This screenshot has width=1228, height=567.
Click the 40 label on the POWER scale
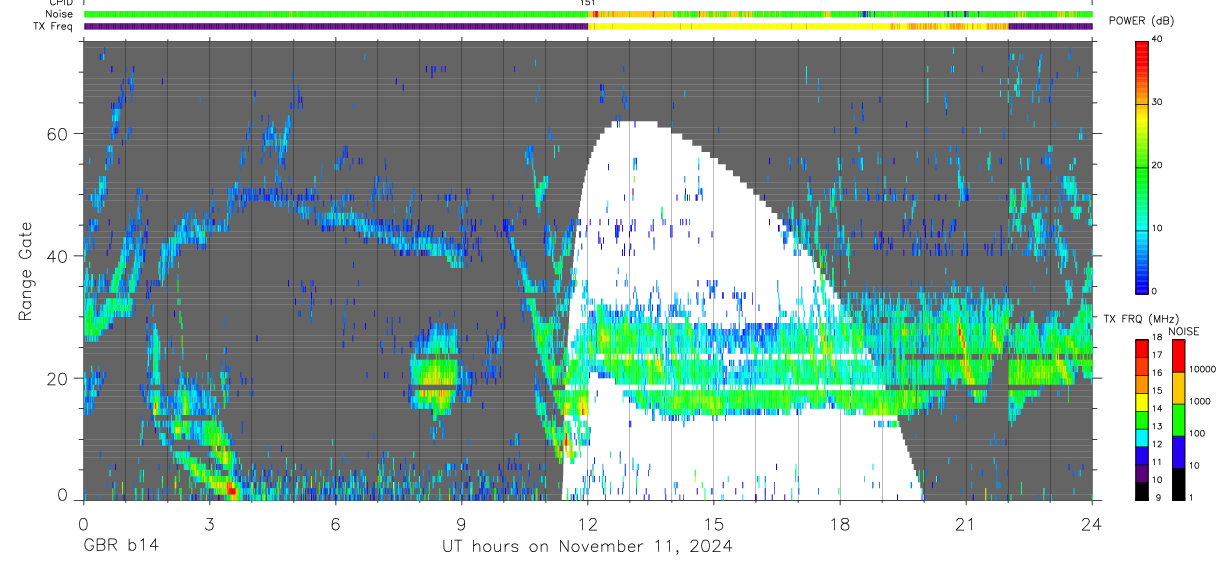[1159, 40]
